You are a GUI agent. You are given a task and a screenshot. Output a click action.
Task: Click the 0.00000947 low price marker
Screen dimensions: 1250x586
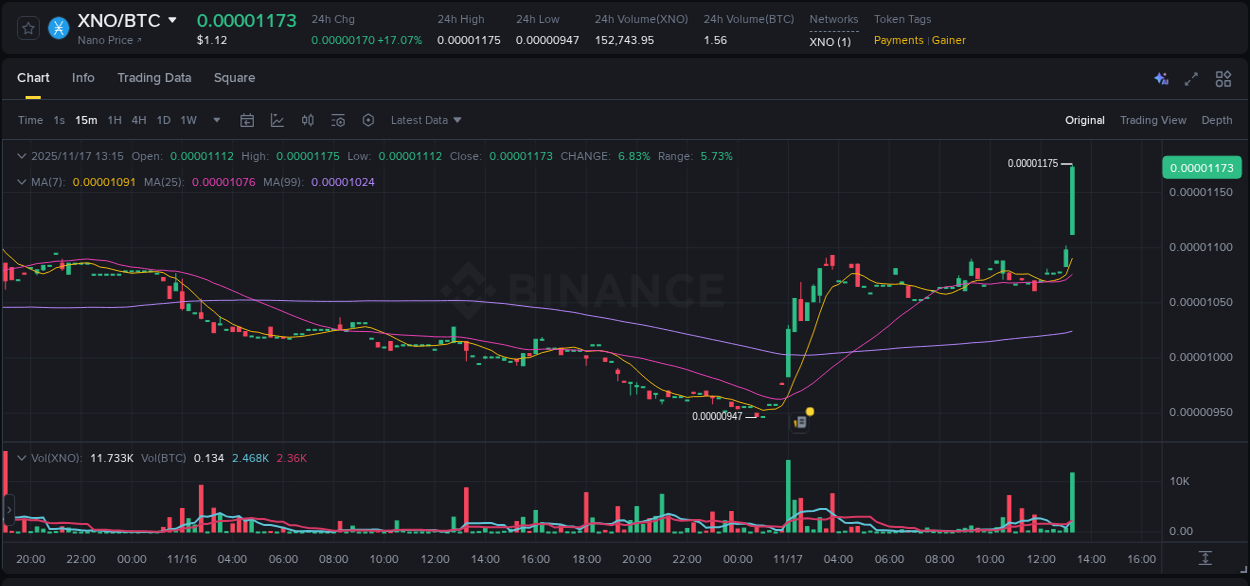(x=718, y=416)
